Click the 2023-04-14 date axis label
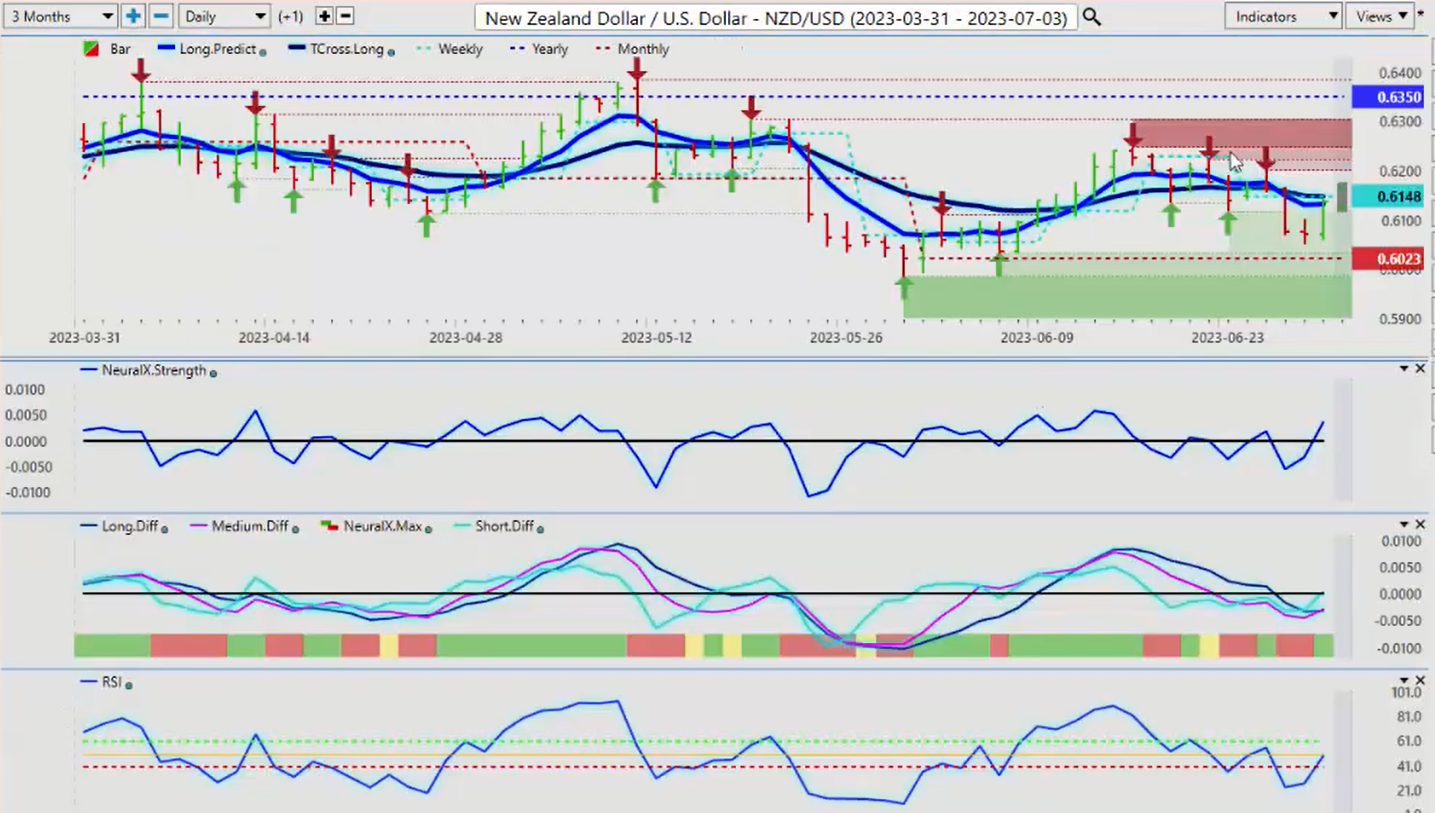 [x=274, y=338]
